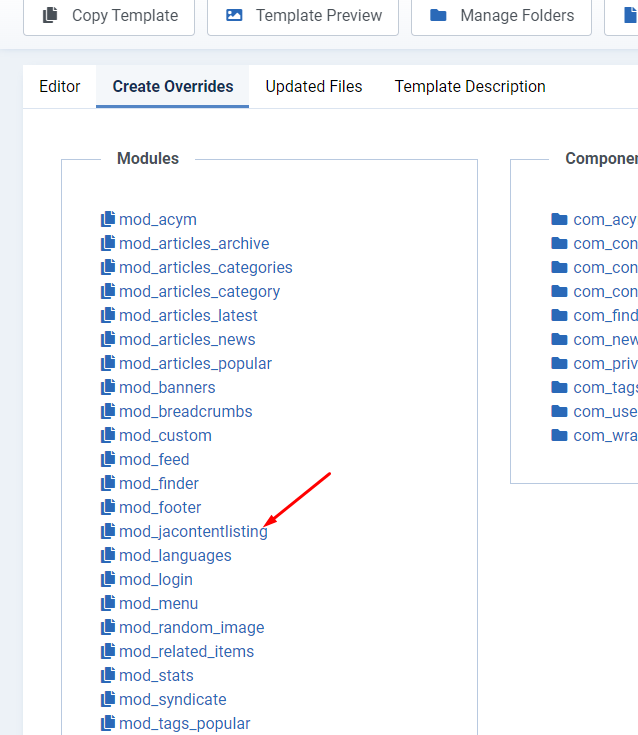Screen dimensions: 638x735
Task: Click the copy icon beside mod_acym
Action: tap(108, 219)
